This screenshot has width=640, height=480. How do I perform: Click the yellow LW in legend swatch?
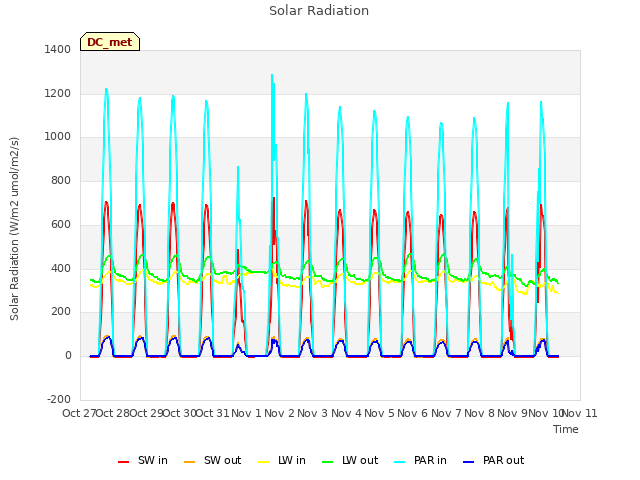click(264, 462)
